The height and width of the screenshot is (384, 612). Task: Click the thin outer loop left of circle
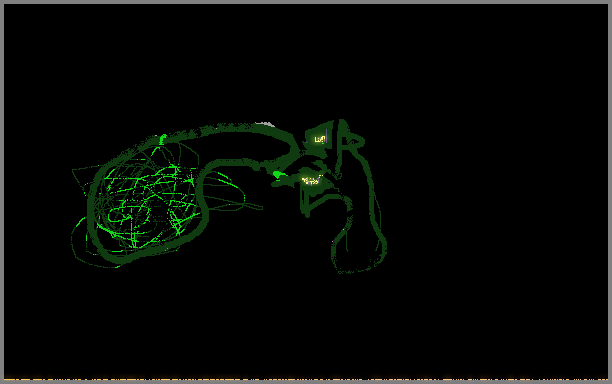(77, 242)
